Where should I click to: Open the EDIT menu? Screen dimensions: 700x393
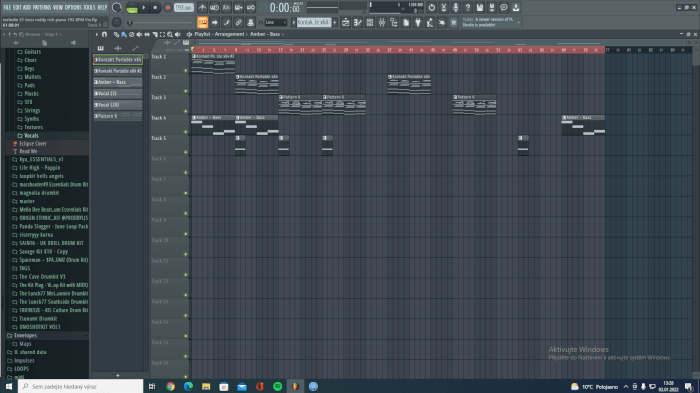(17, 8)
